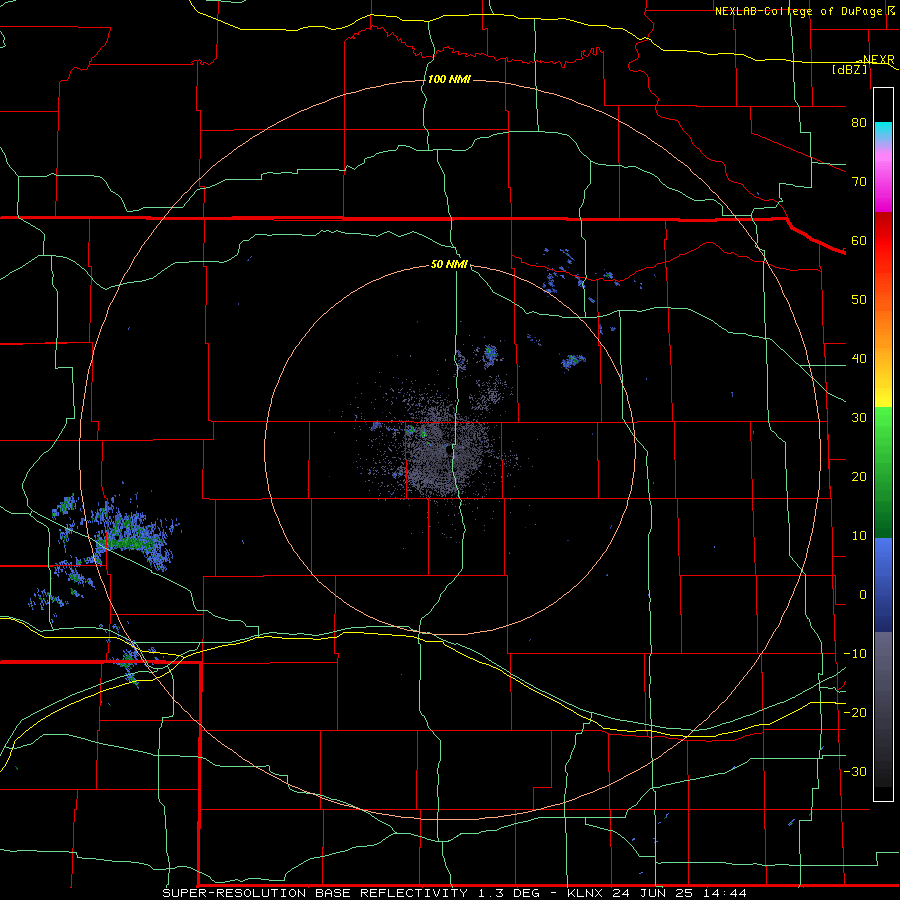Click the 50 dBZ legend value

pyautogui.click(x=859, y=300)
